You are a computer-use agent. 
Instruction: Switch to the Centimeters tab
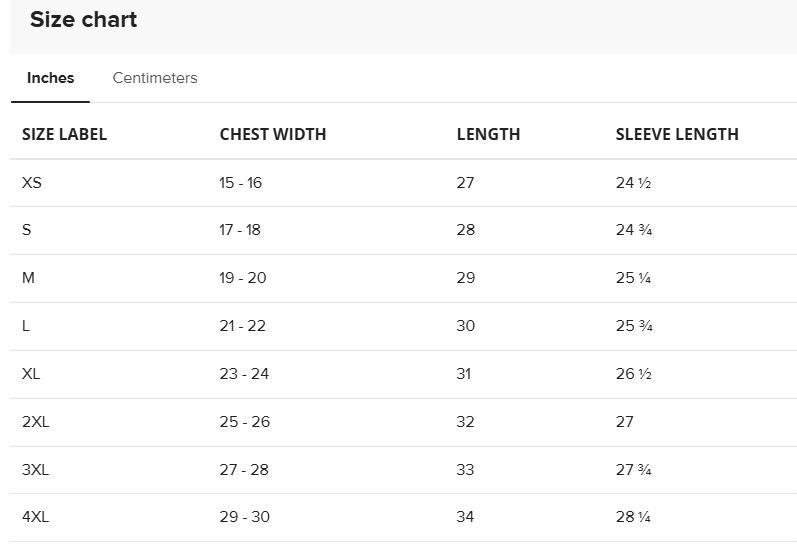coord(155,78)
